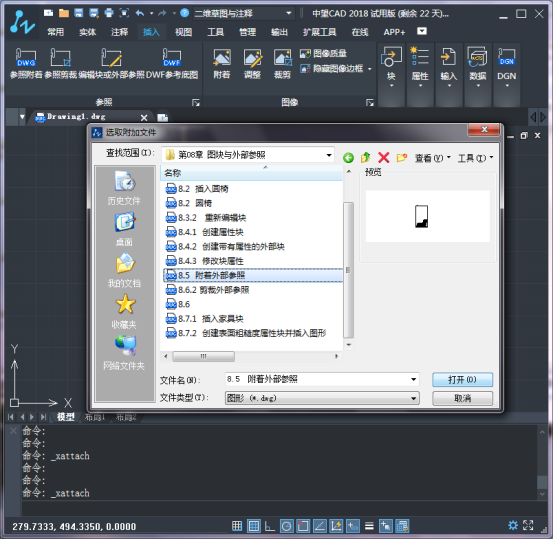
Task: Open the workspace selector dropdown
Action: [289, 13]
